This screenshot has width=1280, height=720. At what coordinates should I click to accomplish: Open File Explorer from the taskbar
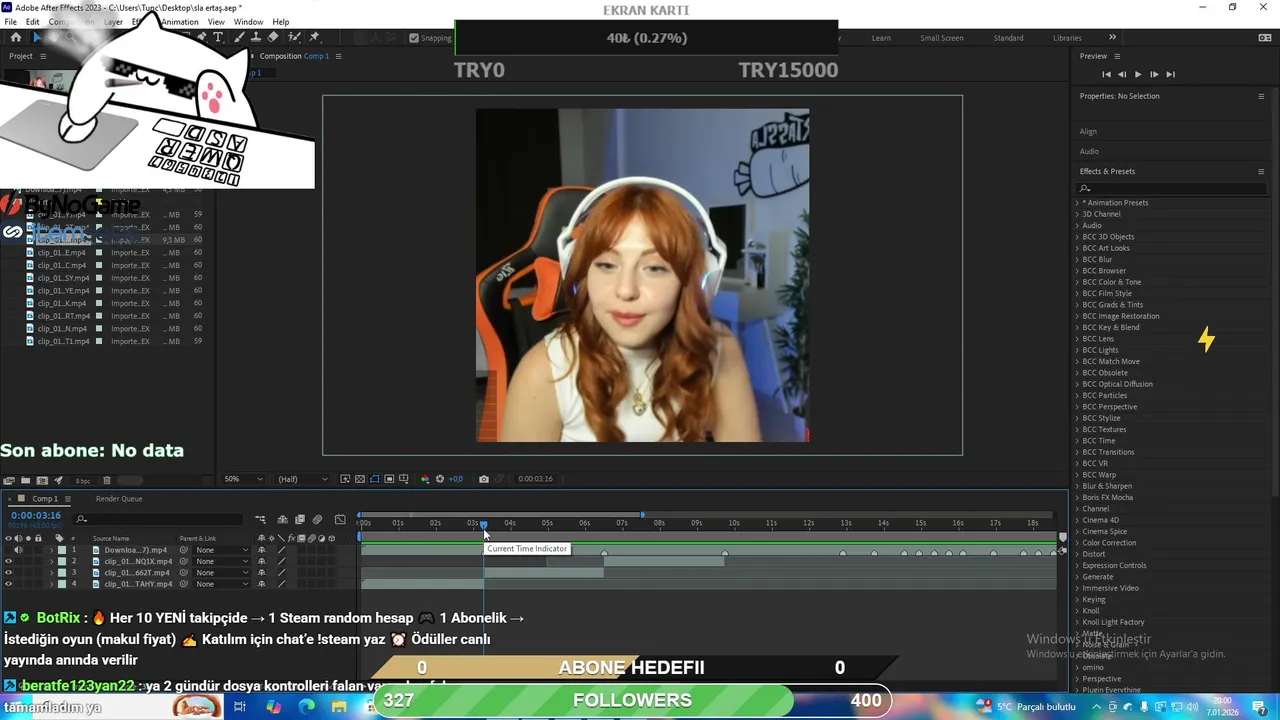click(339, 707)
